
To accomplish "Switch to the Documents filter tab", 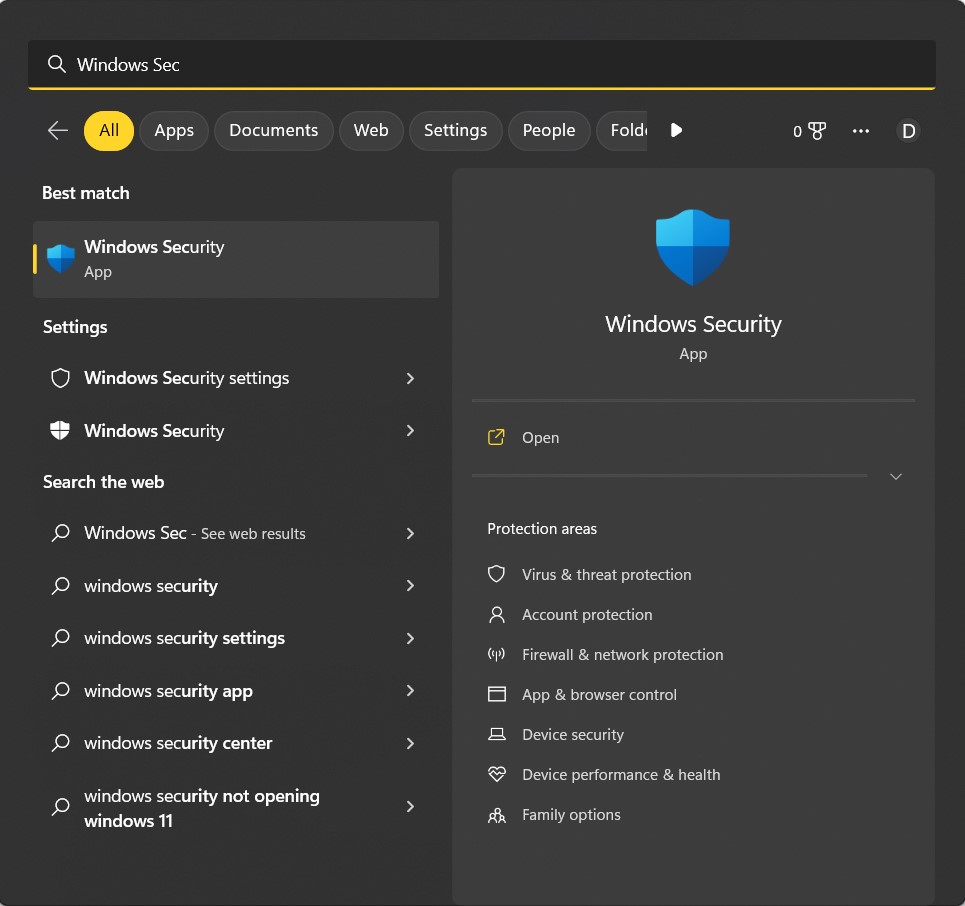I will coord(273,130).
